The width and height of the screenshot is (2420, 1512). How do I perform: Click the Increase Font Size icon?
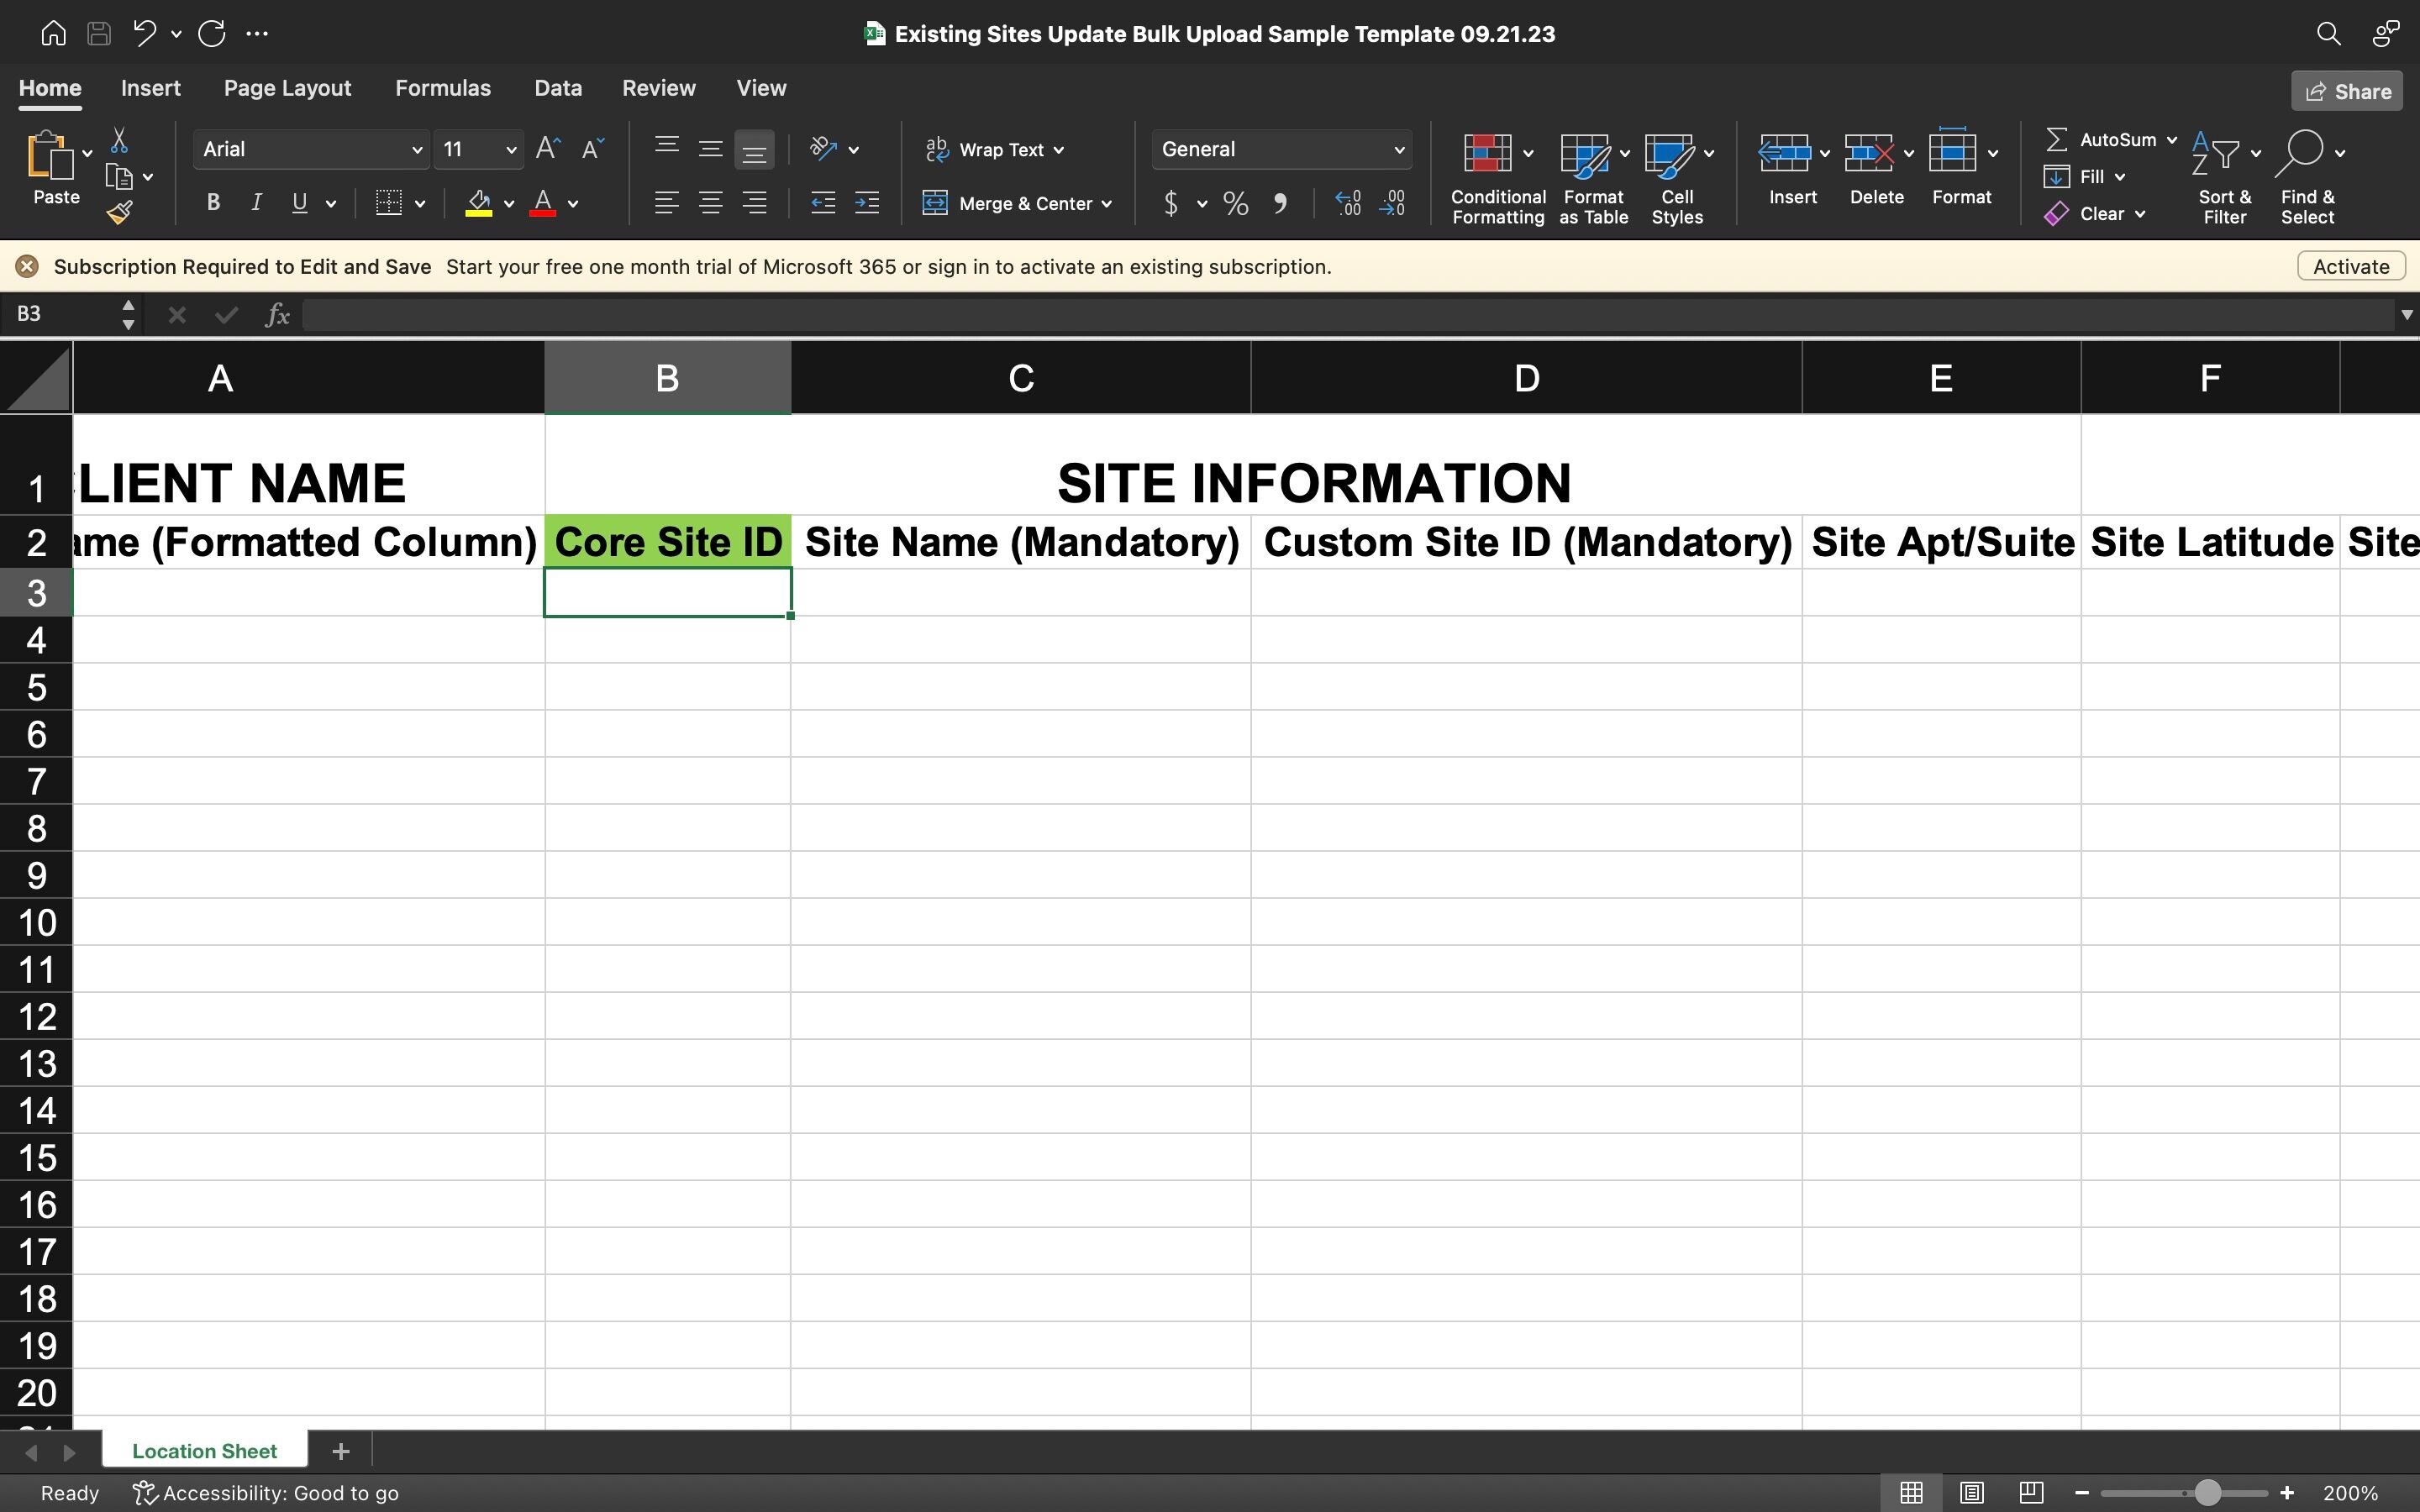(x=547, y=149)
